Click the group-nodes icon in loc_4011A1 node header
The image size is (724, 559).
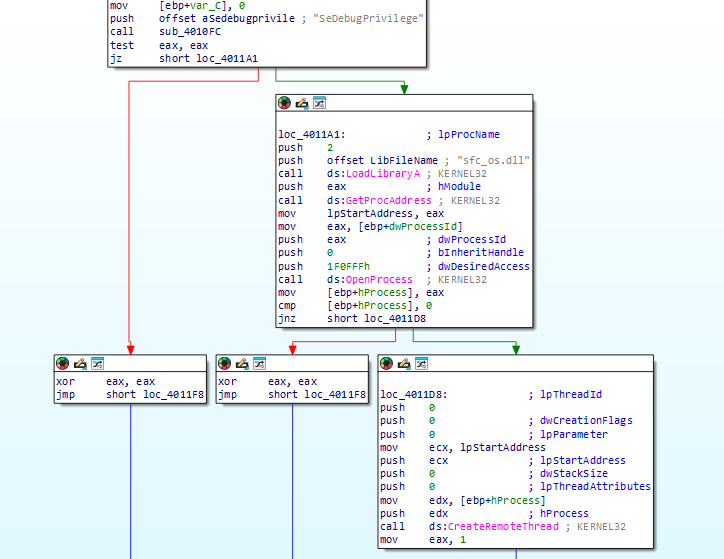point(319,103)
